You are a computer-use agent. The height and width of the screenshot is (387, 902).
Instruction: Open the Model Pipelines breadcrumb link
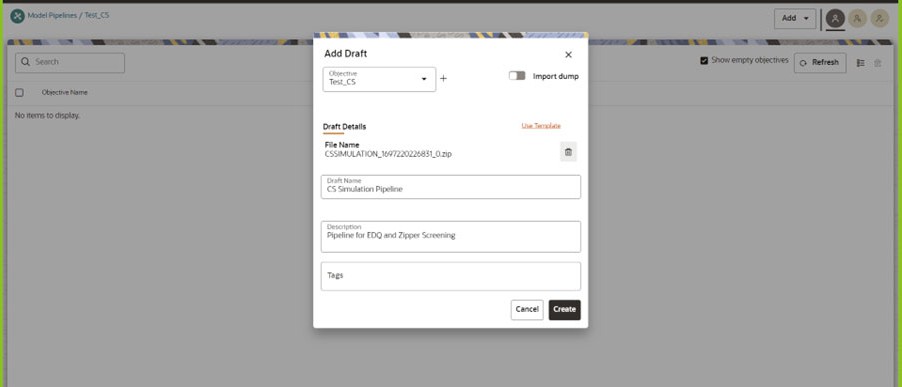point(52,16)
